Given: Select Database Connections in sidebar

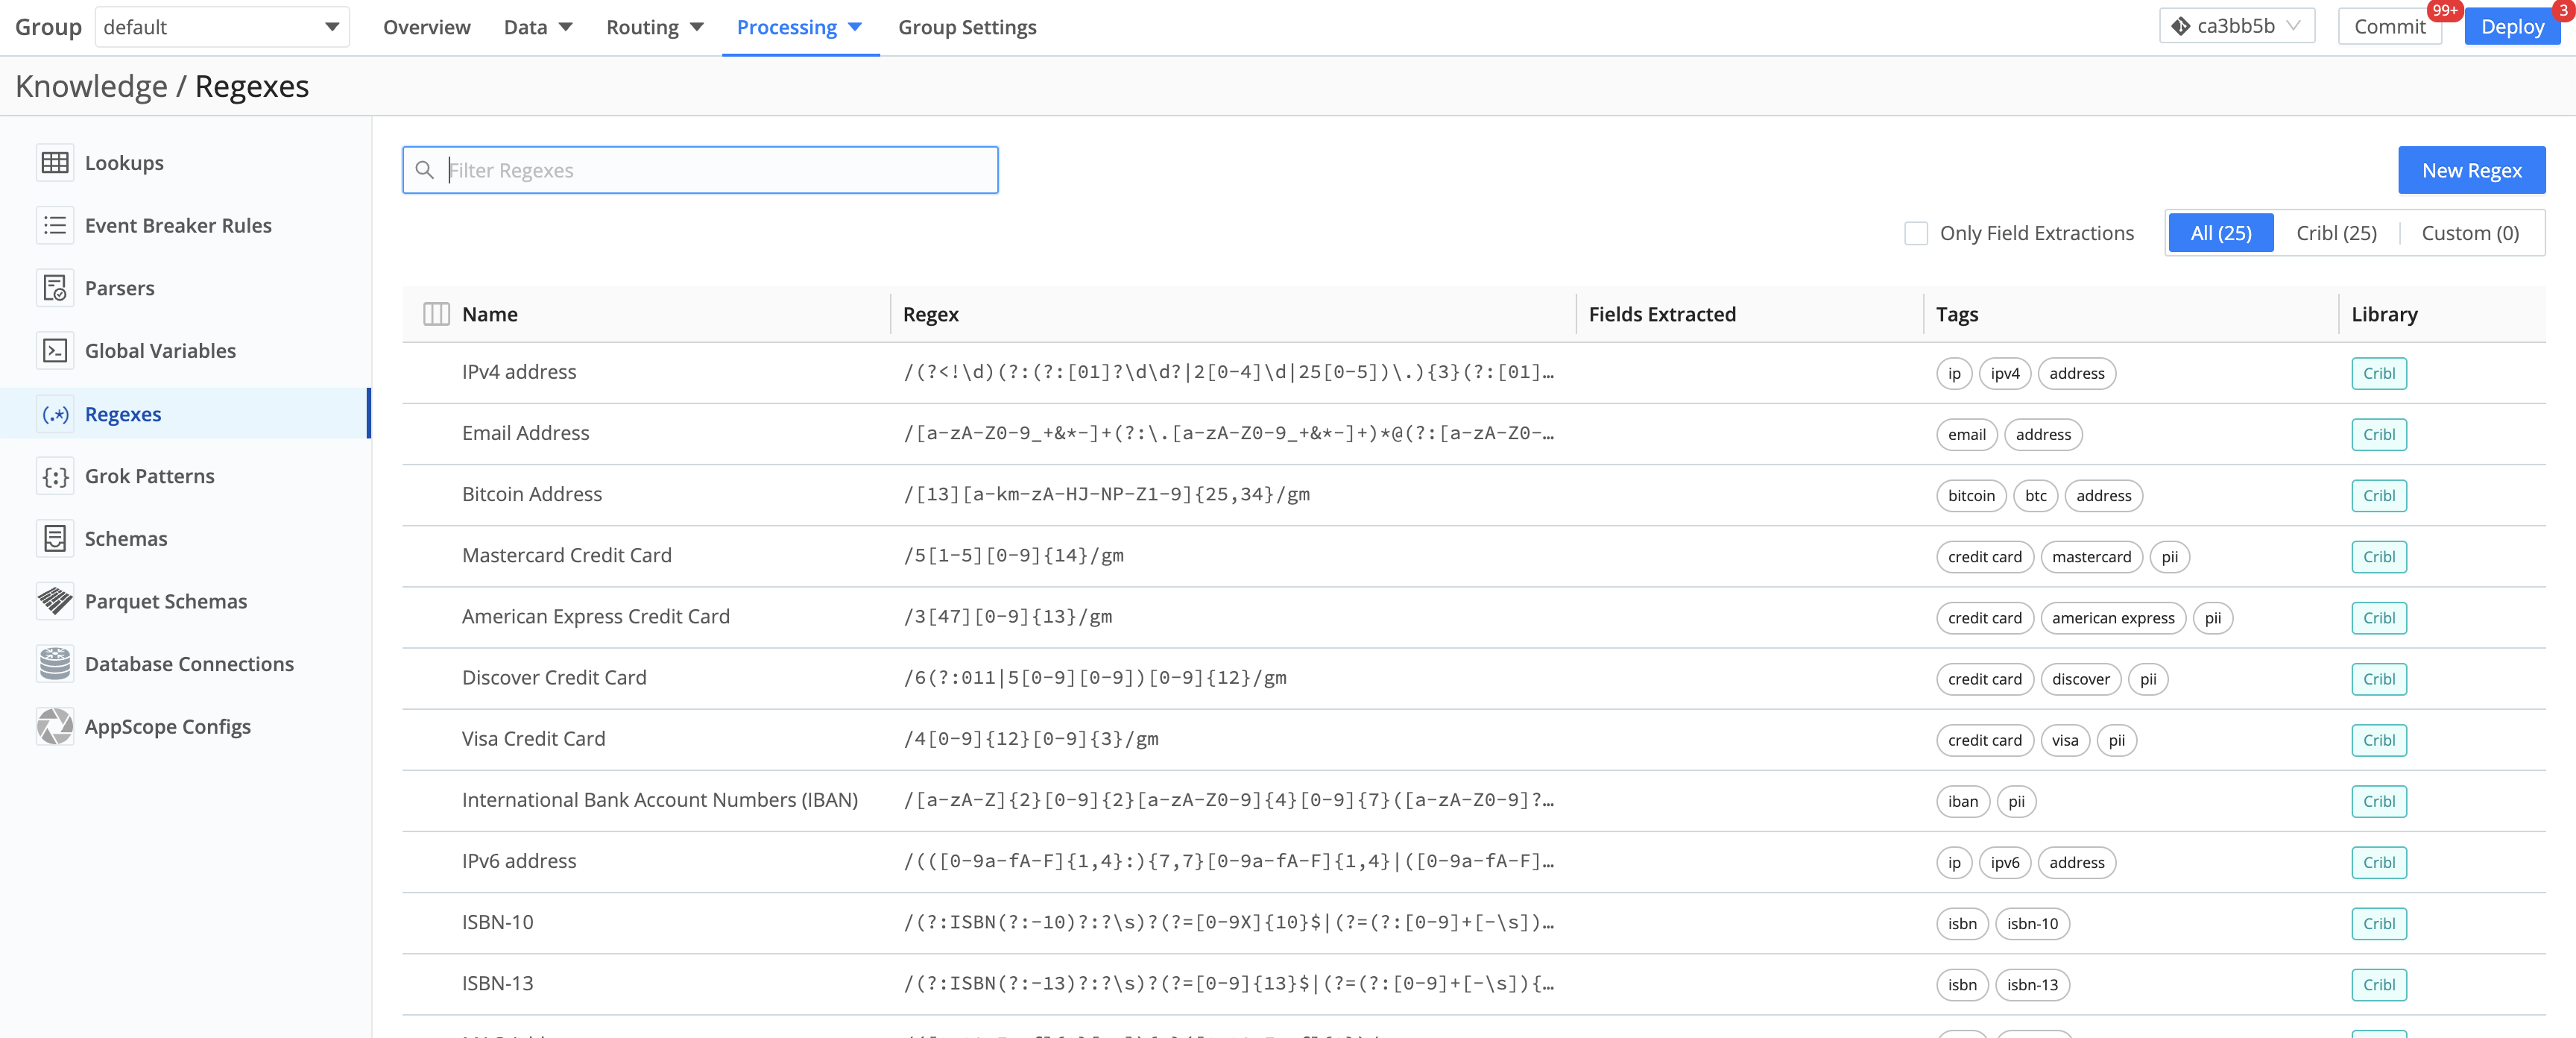Looking at the screenshot, I should (x=188, y=663).
